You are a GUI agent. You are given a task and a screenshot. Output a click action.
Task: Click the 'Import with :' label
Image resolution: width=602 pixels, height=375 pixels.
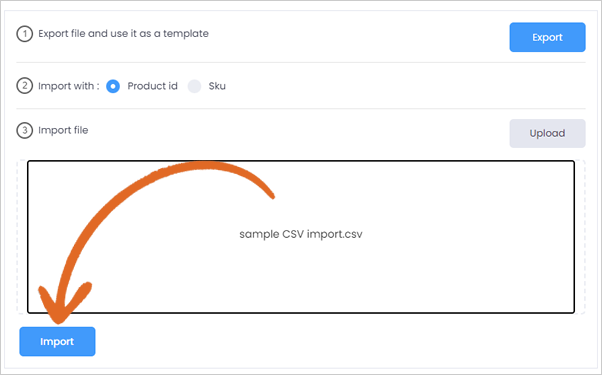pyautogui.click(x=68, y=86)
